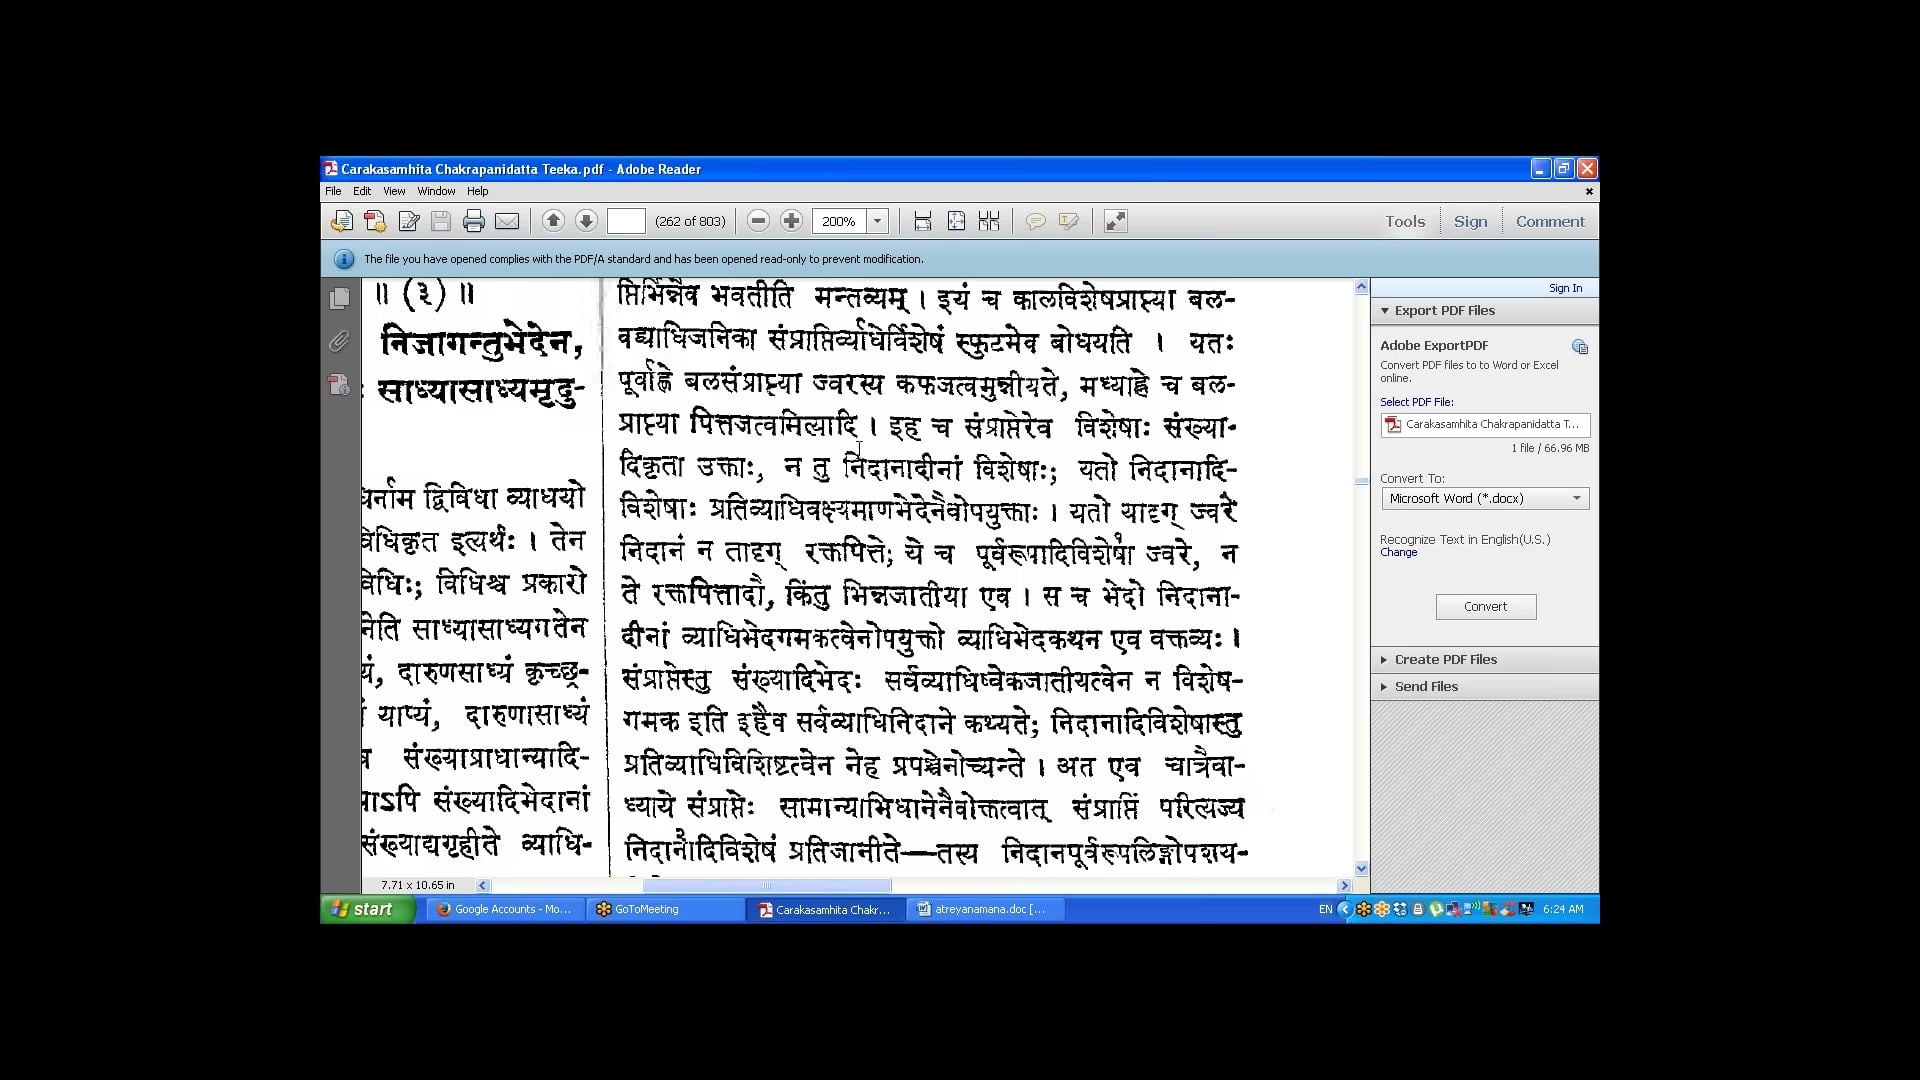This screenshot has width=1920, height=1080.
Task: Open the attachments paperclip panel
Action: pos(340,342)
